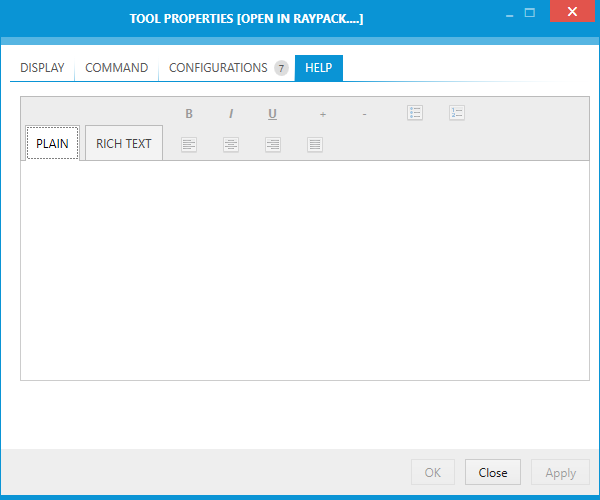Insert a numbered list
600x500 pixels.
[x=457, y=113]
